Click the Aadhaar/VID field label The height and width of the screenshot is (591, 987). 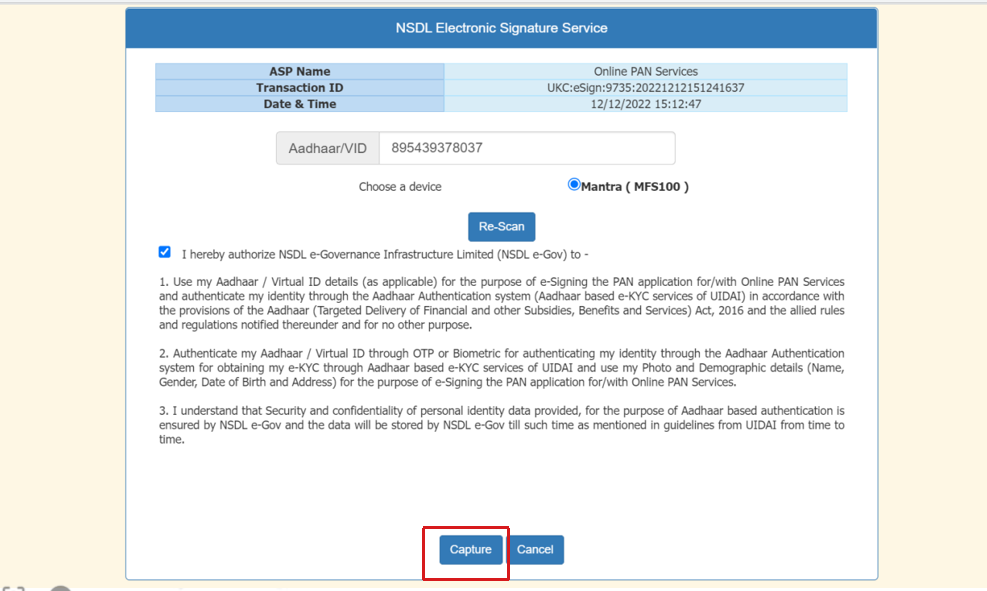coord(327,148)
